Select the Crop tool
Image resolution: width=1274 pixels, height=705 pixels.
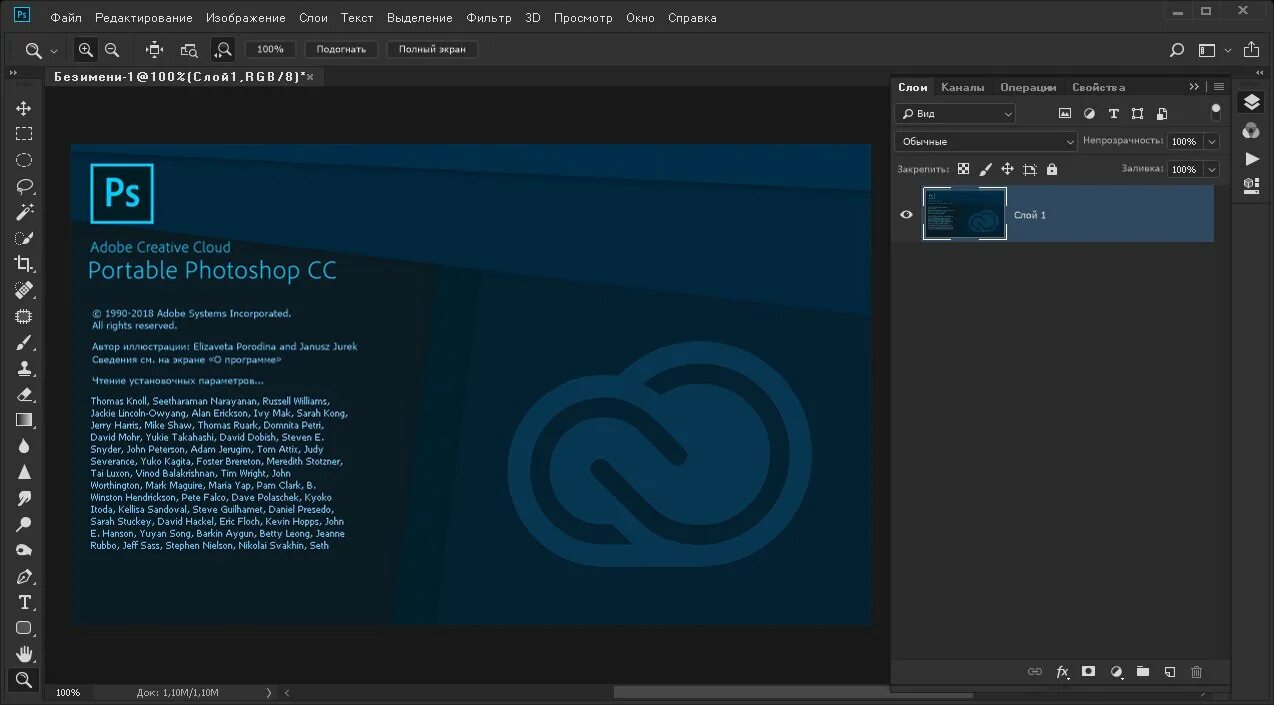pos(24,264)
